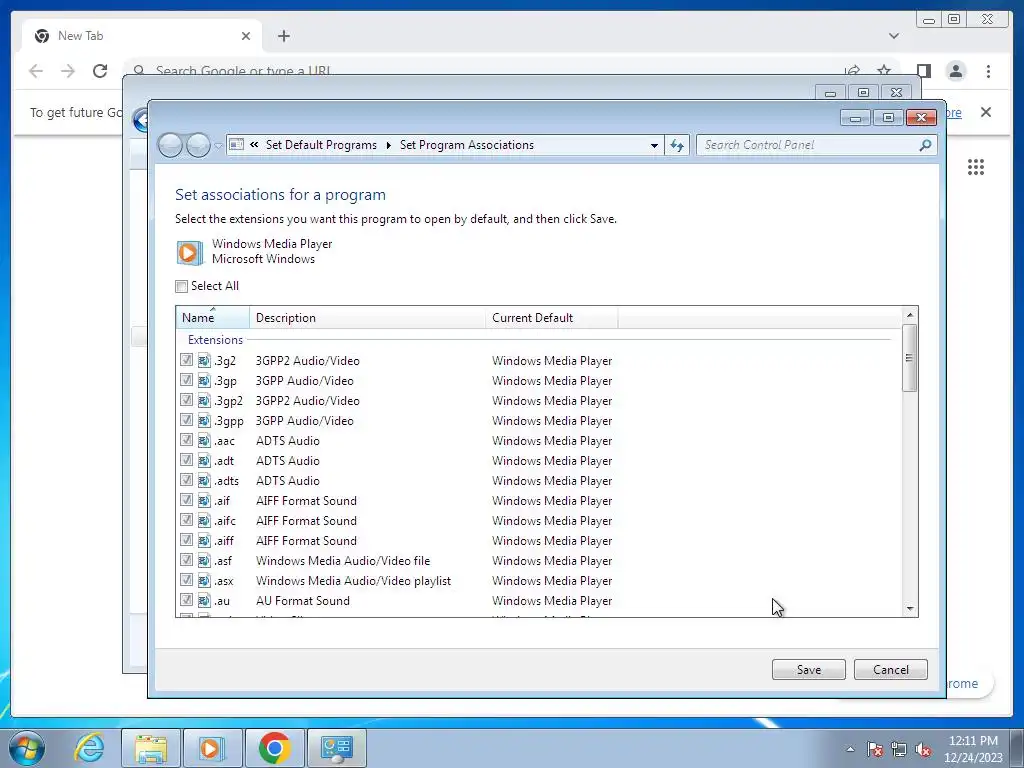Image resolution: width=1024 pixels, height=768 pixels.
Task: Click Set Program Associations breadcrumb
Action: pos(467,145)
